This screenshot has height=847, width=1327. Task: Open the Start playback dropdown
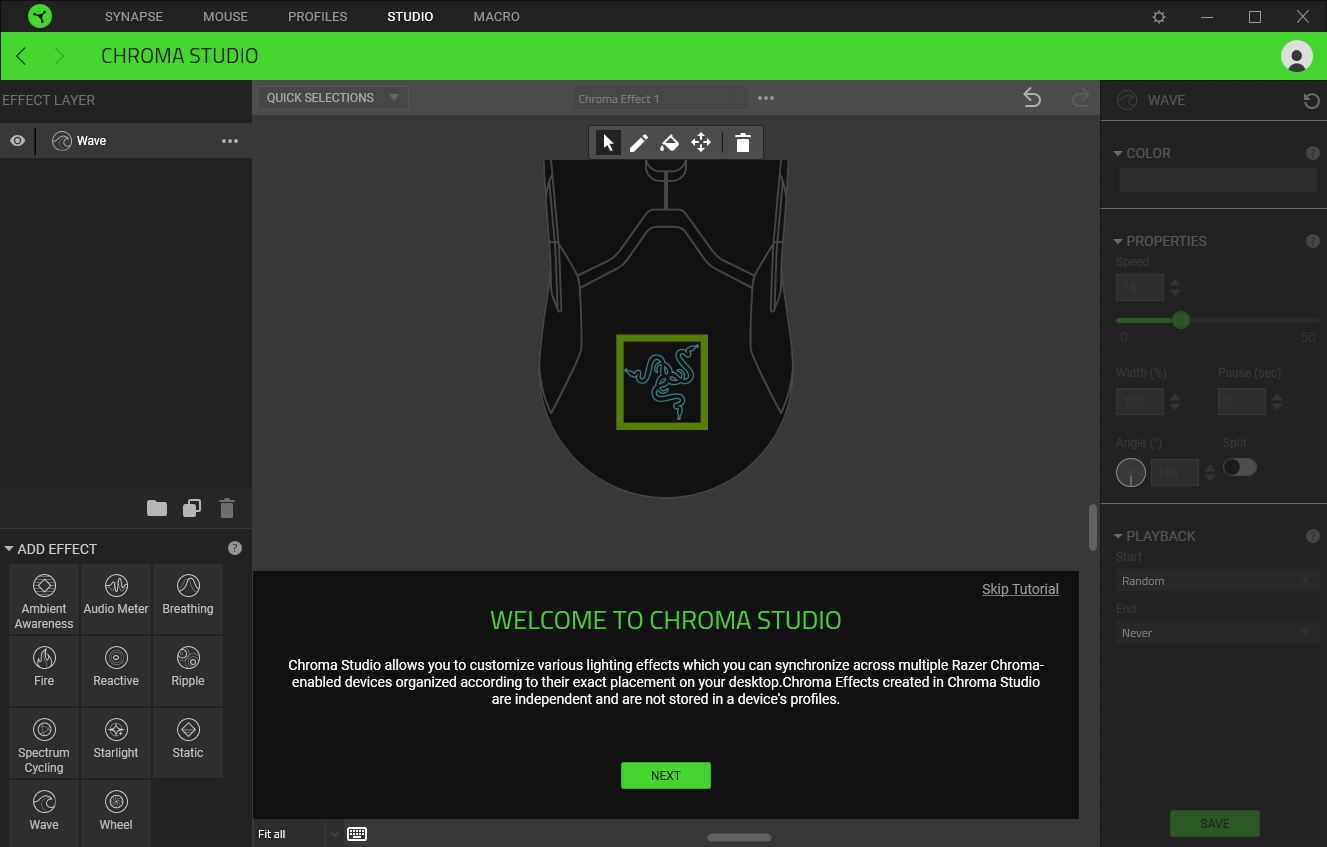1217,581
